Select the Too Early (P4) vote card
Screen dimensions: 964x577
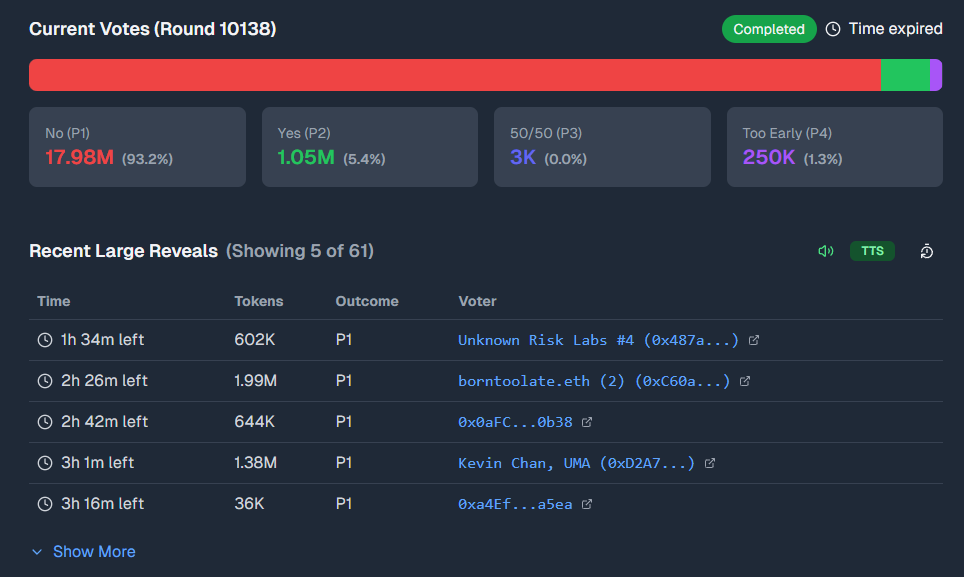pos(834,147)
